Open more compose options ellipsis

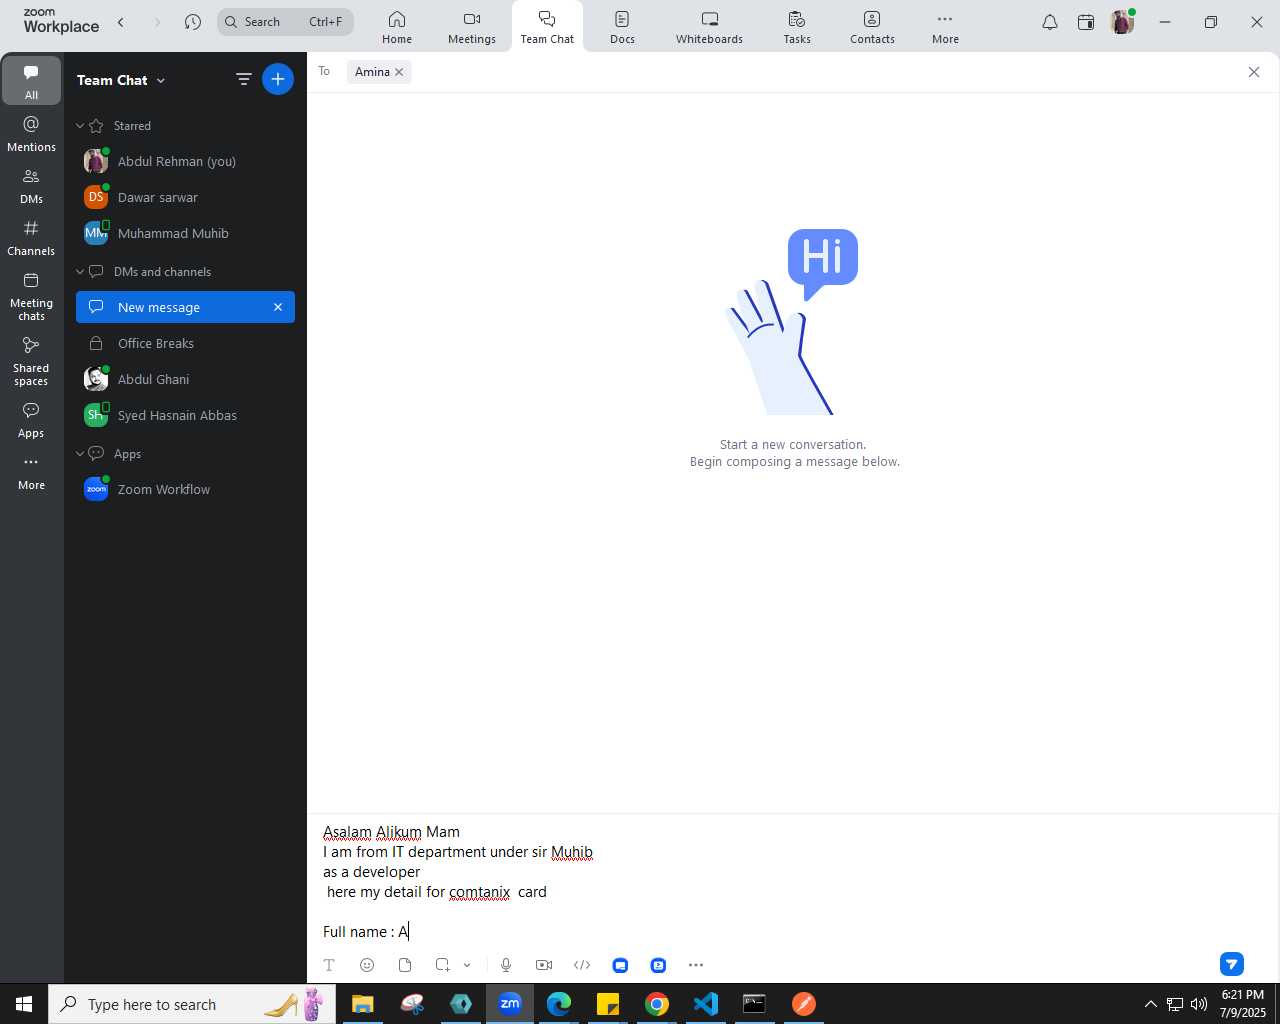pos(696,965)
